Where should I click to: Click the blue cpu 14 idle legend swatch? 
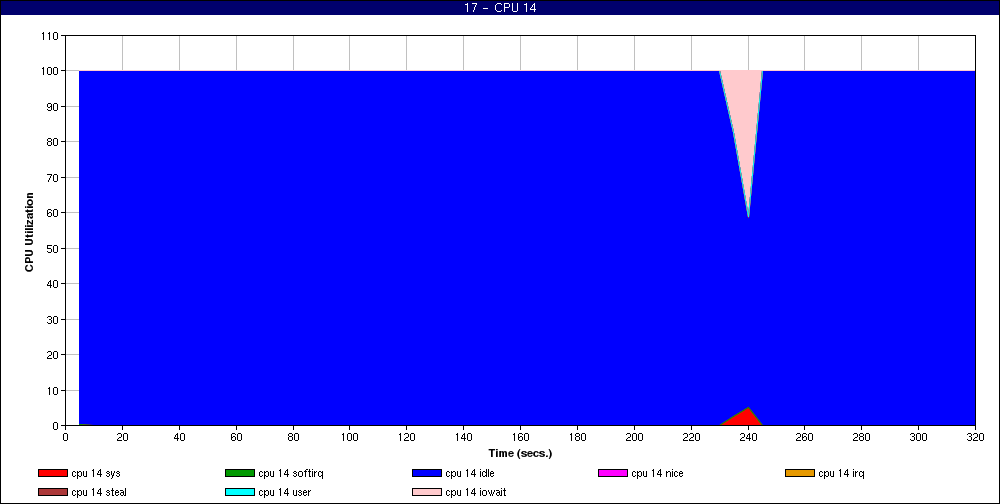(x=427, y=473)
